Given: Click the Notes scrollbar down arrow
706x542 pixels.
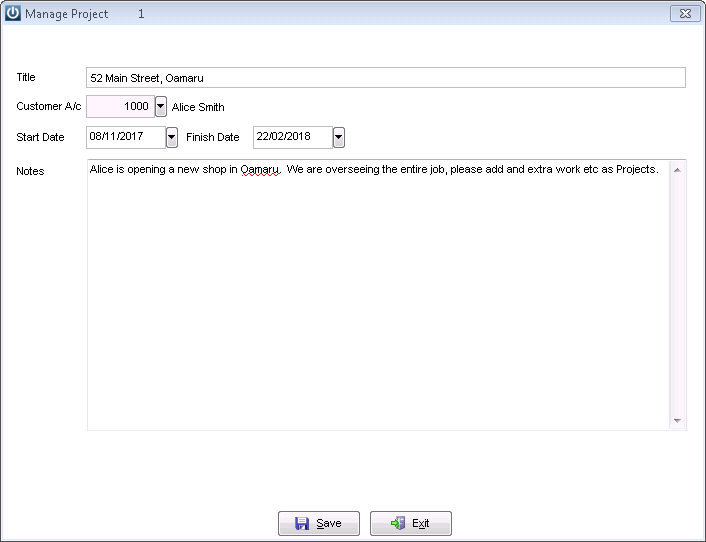Looking at the screenshot, I should coord(677,420).
